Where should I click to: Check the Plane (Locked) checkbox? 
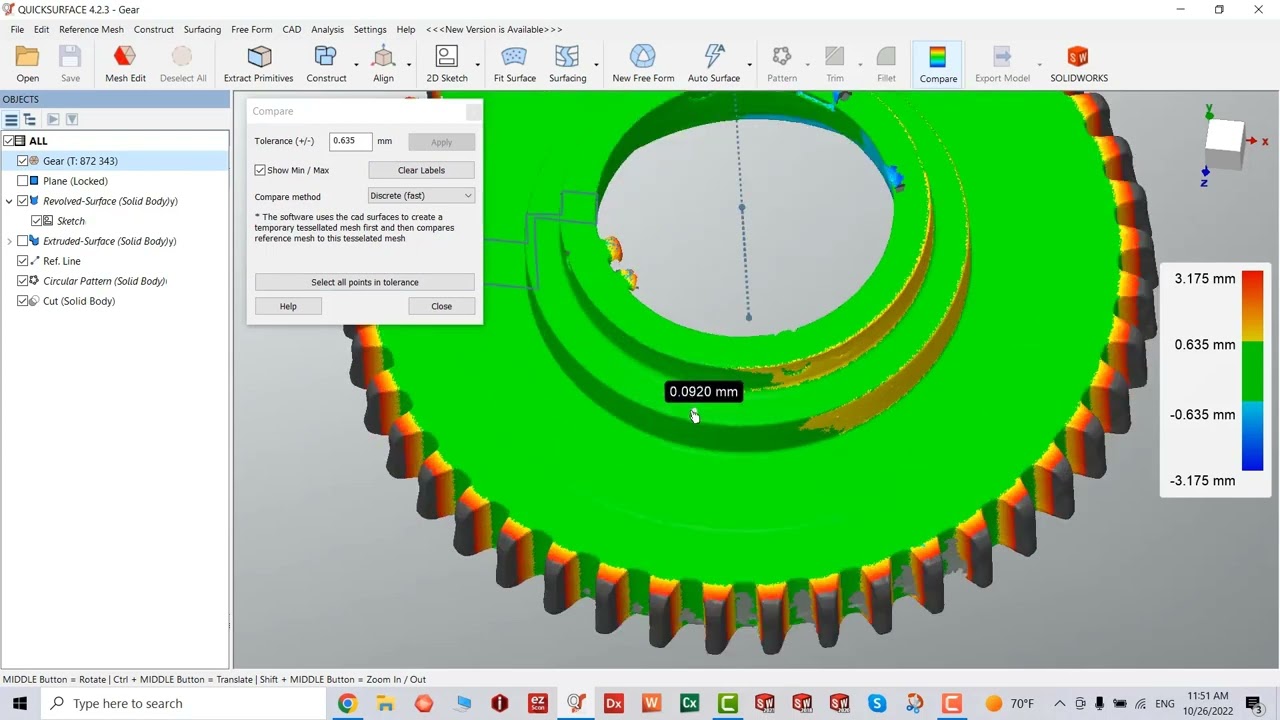tap(23, 181)
